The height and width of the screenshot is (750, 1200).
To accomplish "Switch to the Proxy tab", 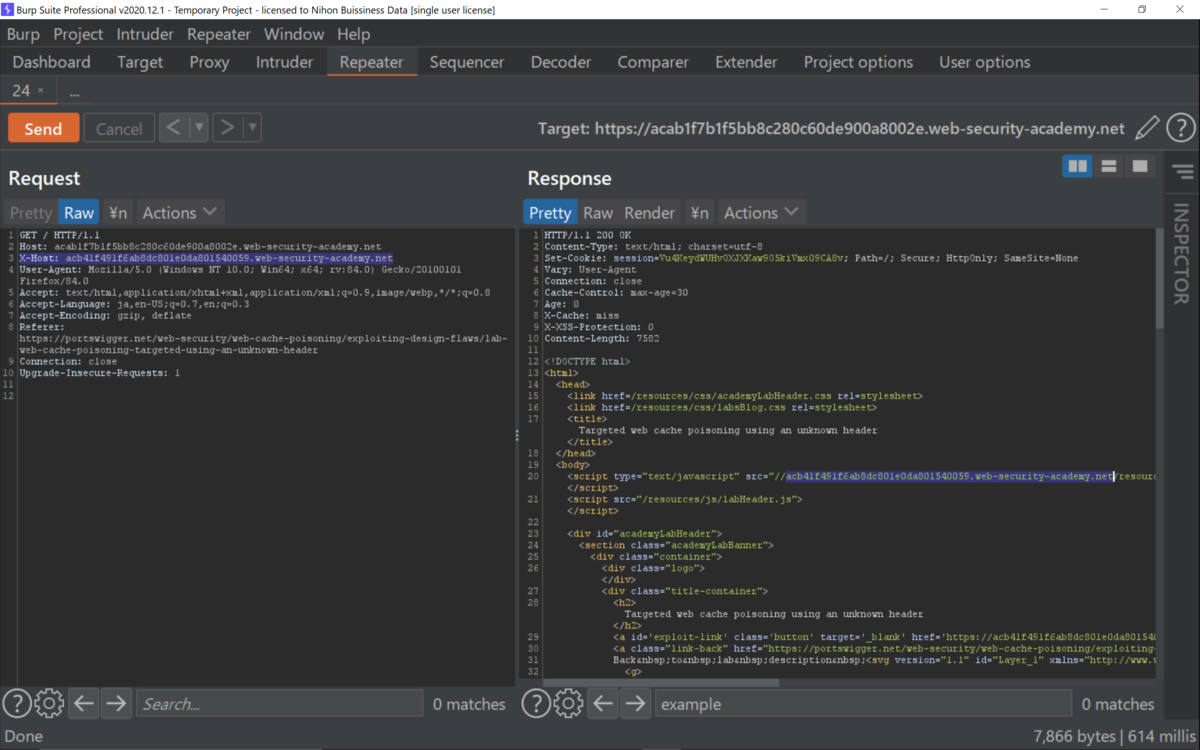I will tap(209, 62).
